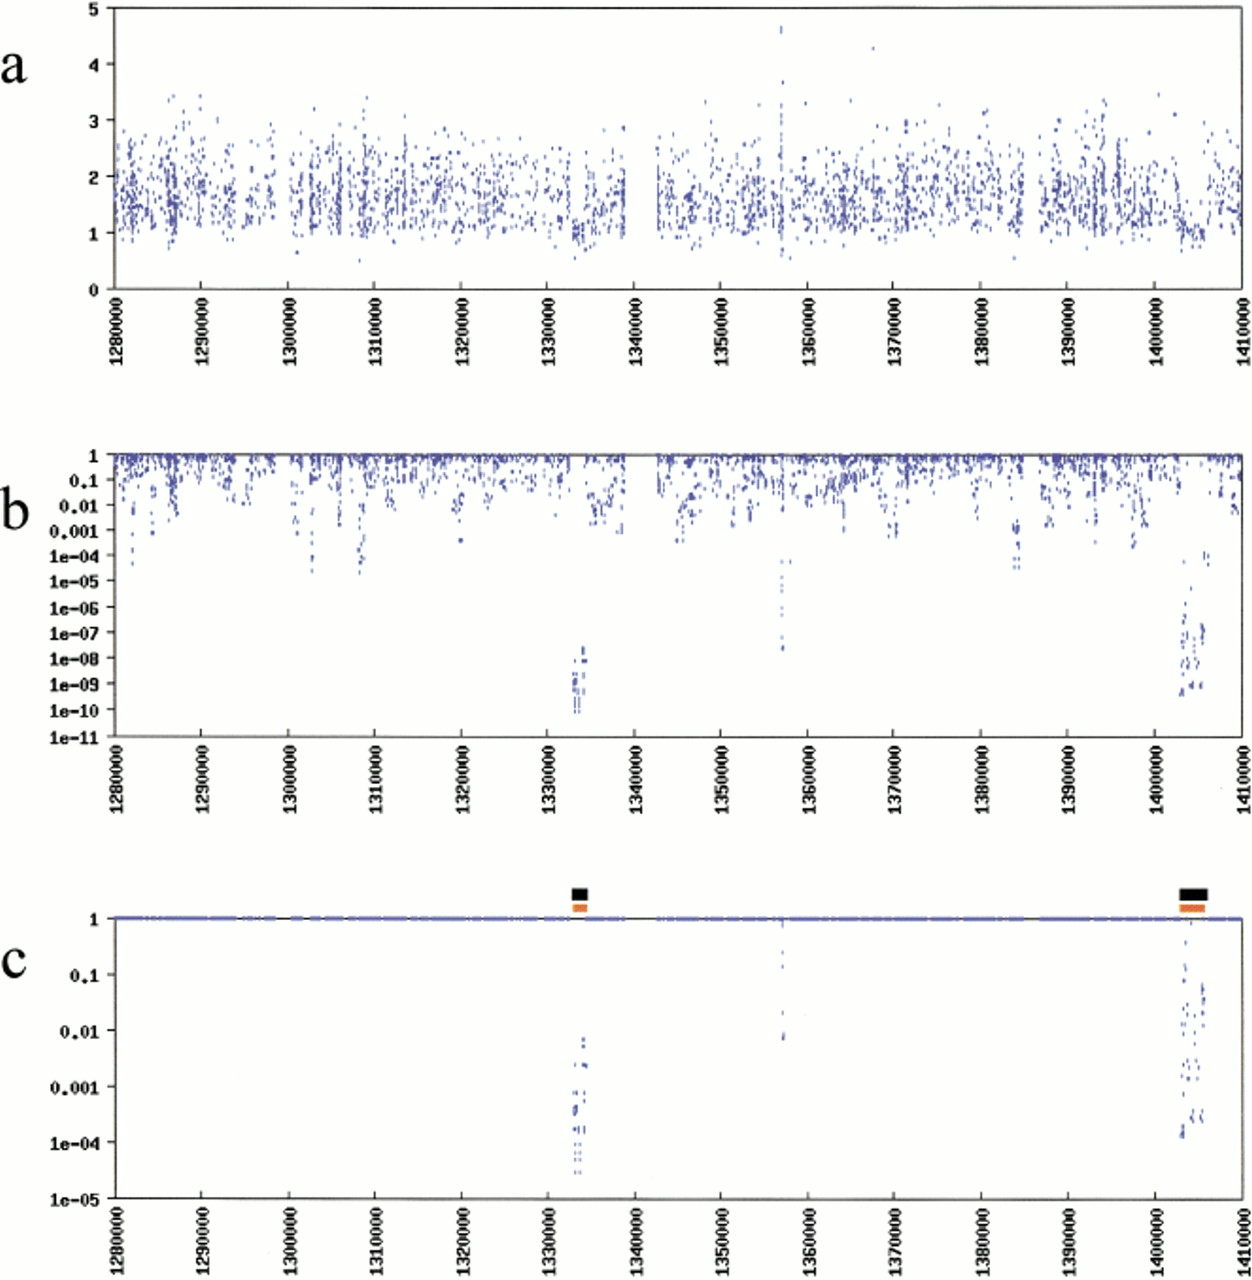Click the point cluster near 1404000 in panel b
This screenshot has width=1252, height=1280.
(1192, 650)
